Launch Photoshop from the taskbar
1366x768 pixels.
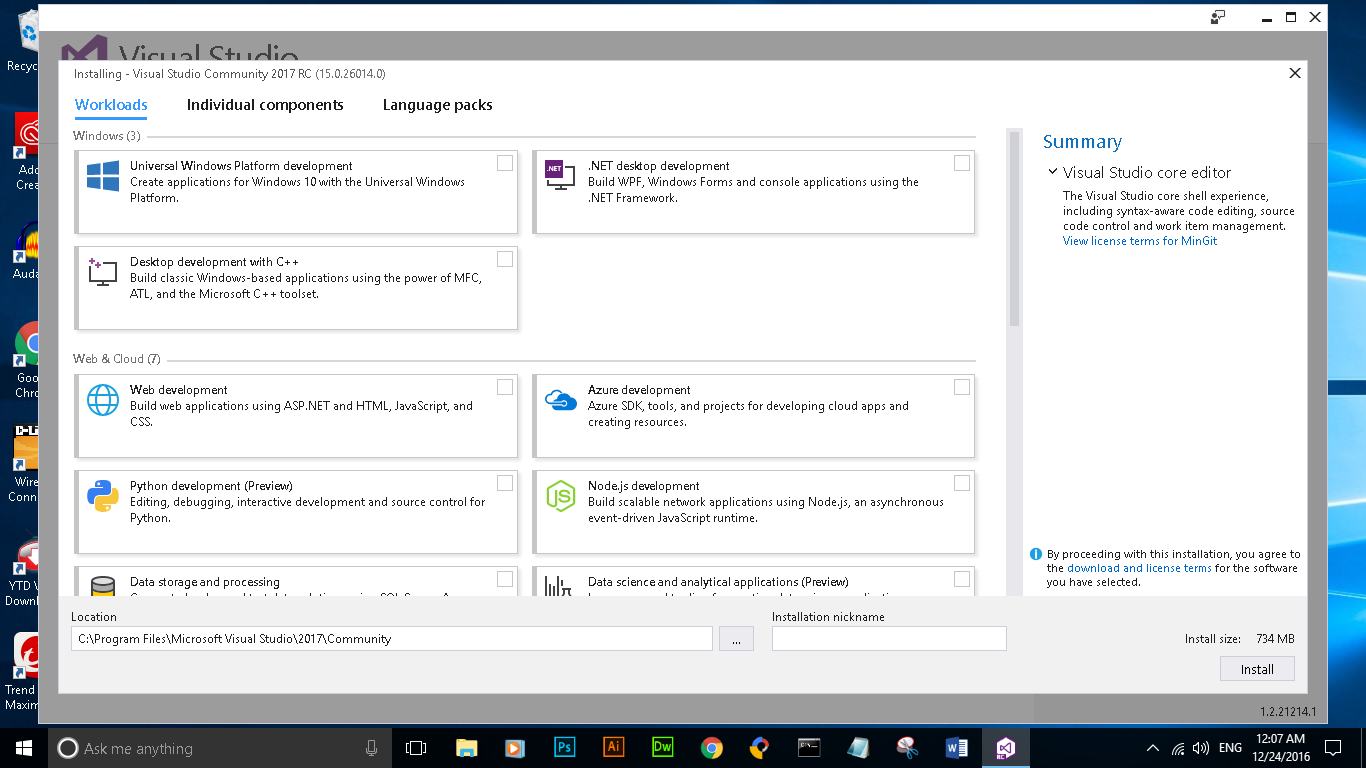(x=564, y=748)
